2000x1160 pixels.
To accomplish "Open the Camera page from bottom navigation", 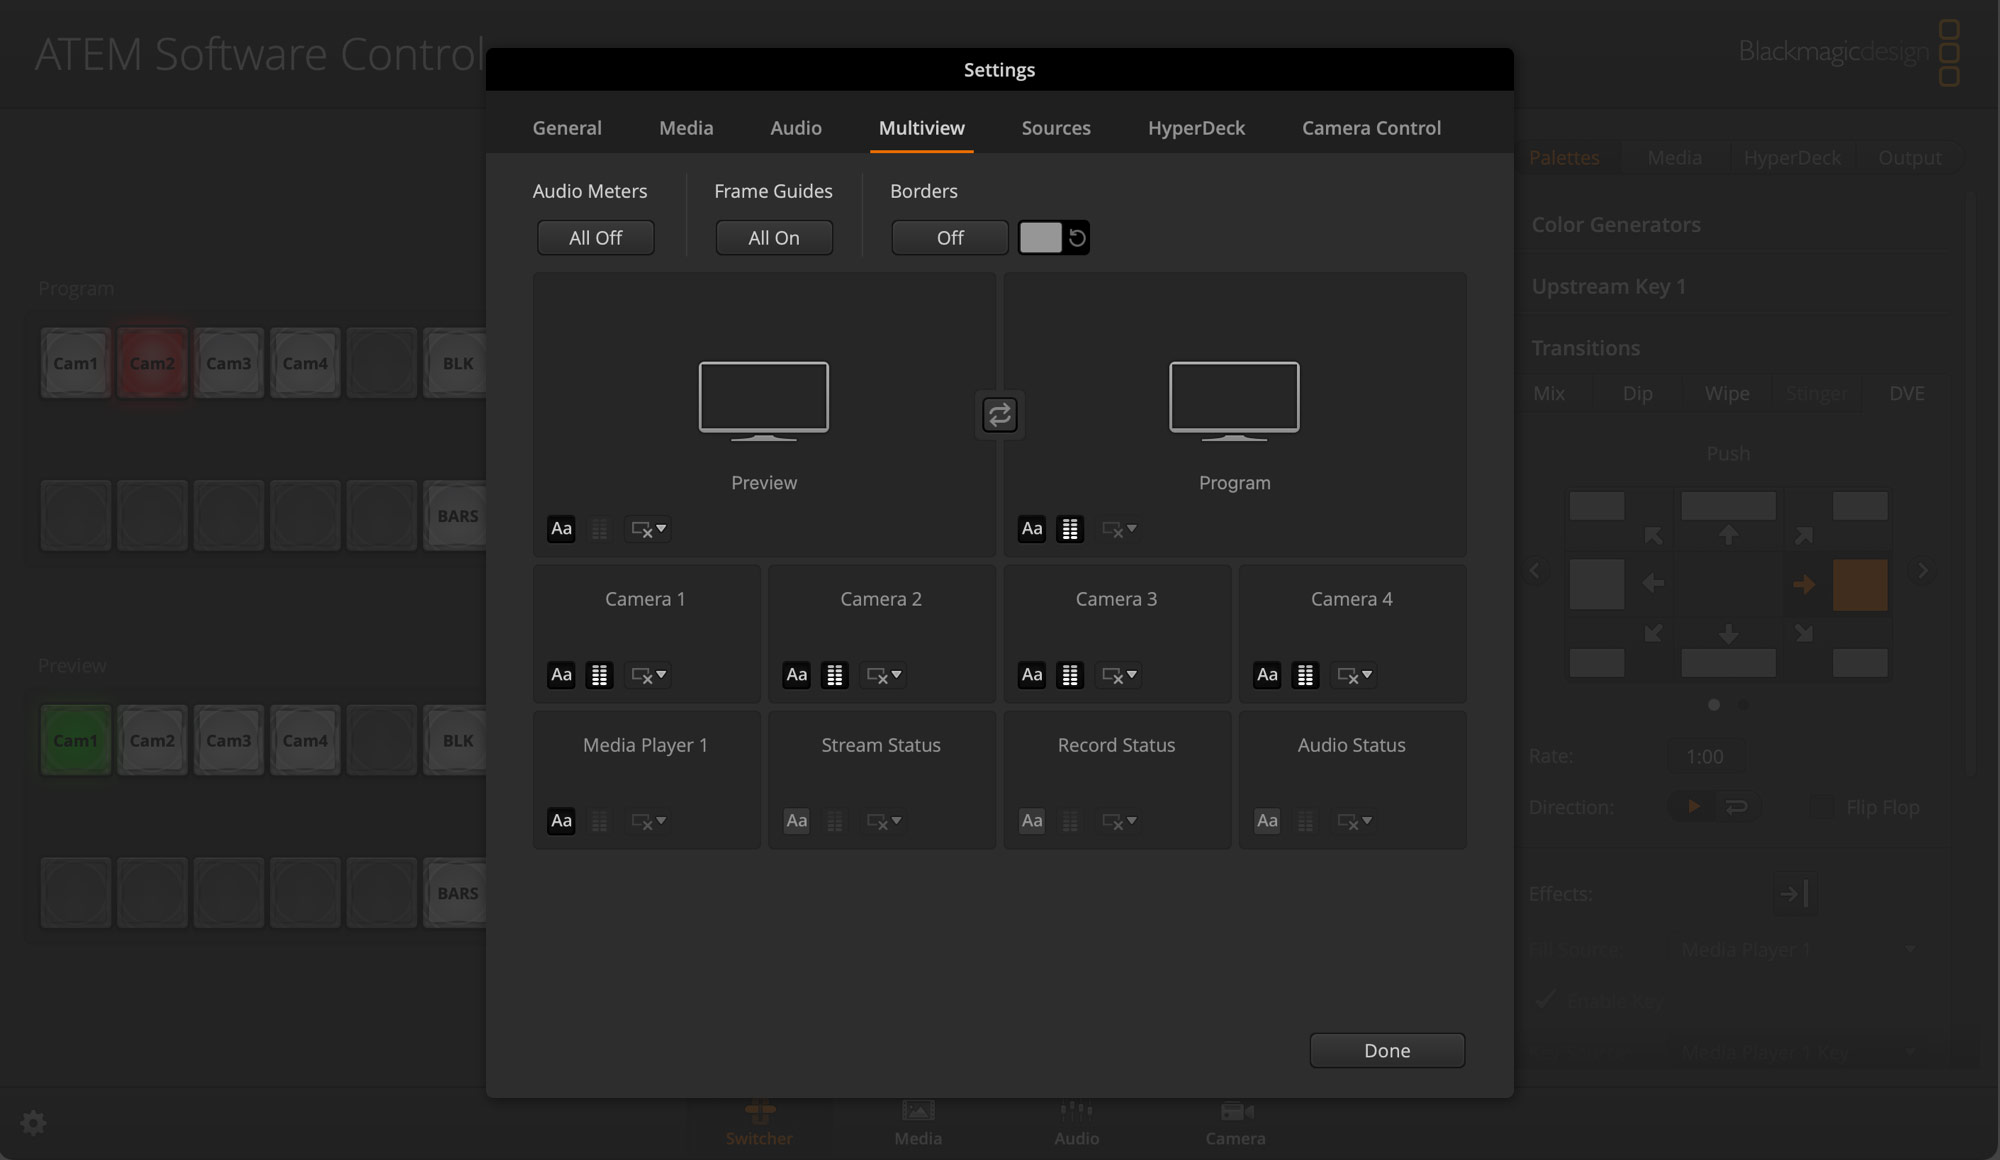I will [x=1235, y=1123].
